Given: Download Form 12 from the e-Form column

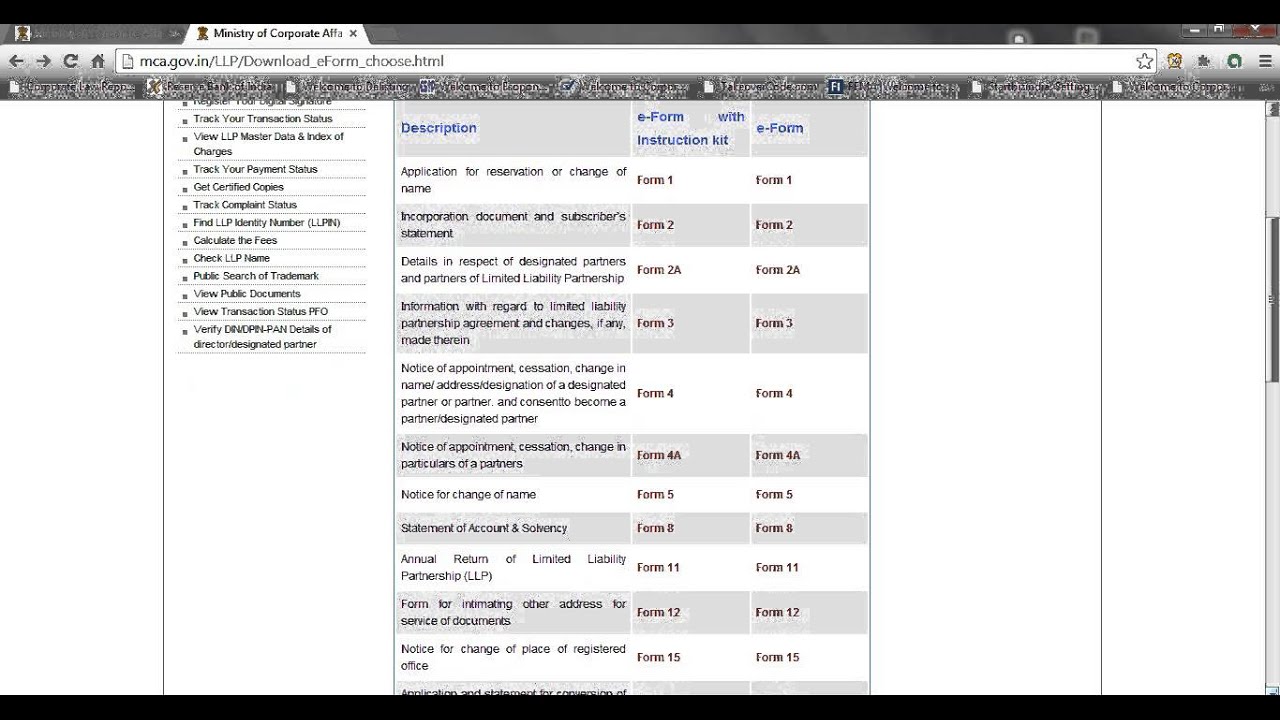Looking at the screenshot, I should click(777, 613).
